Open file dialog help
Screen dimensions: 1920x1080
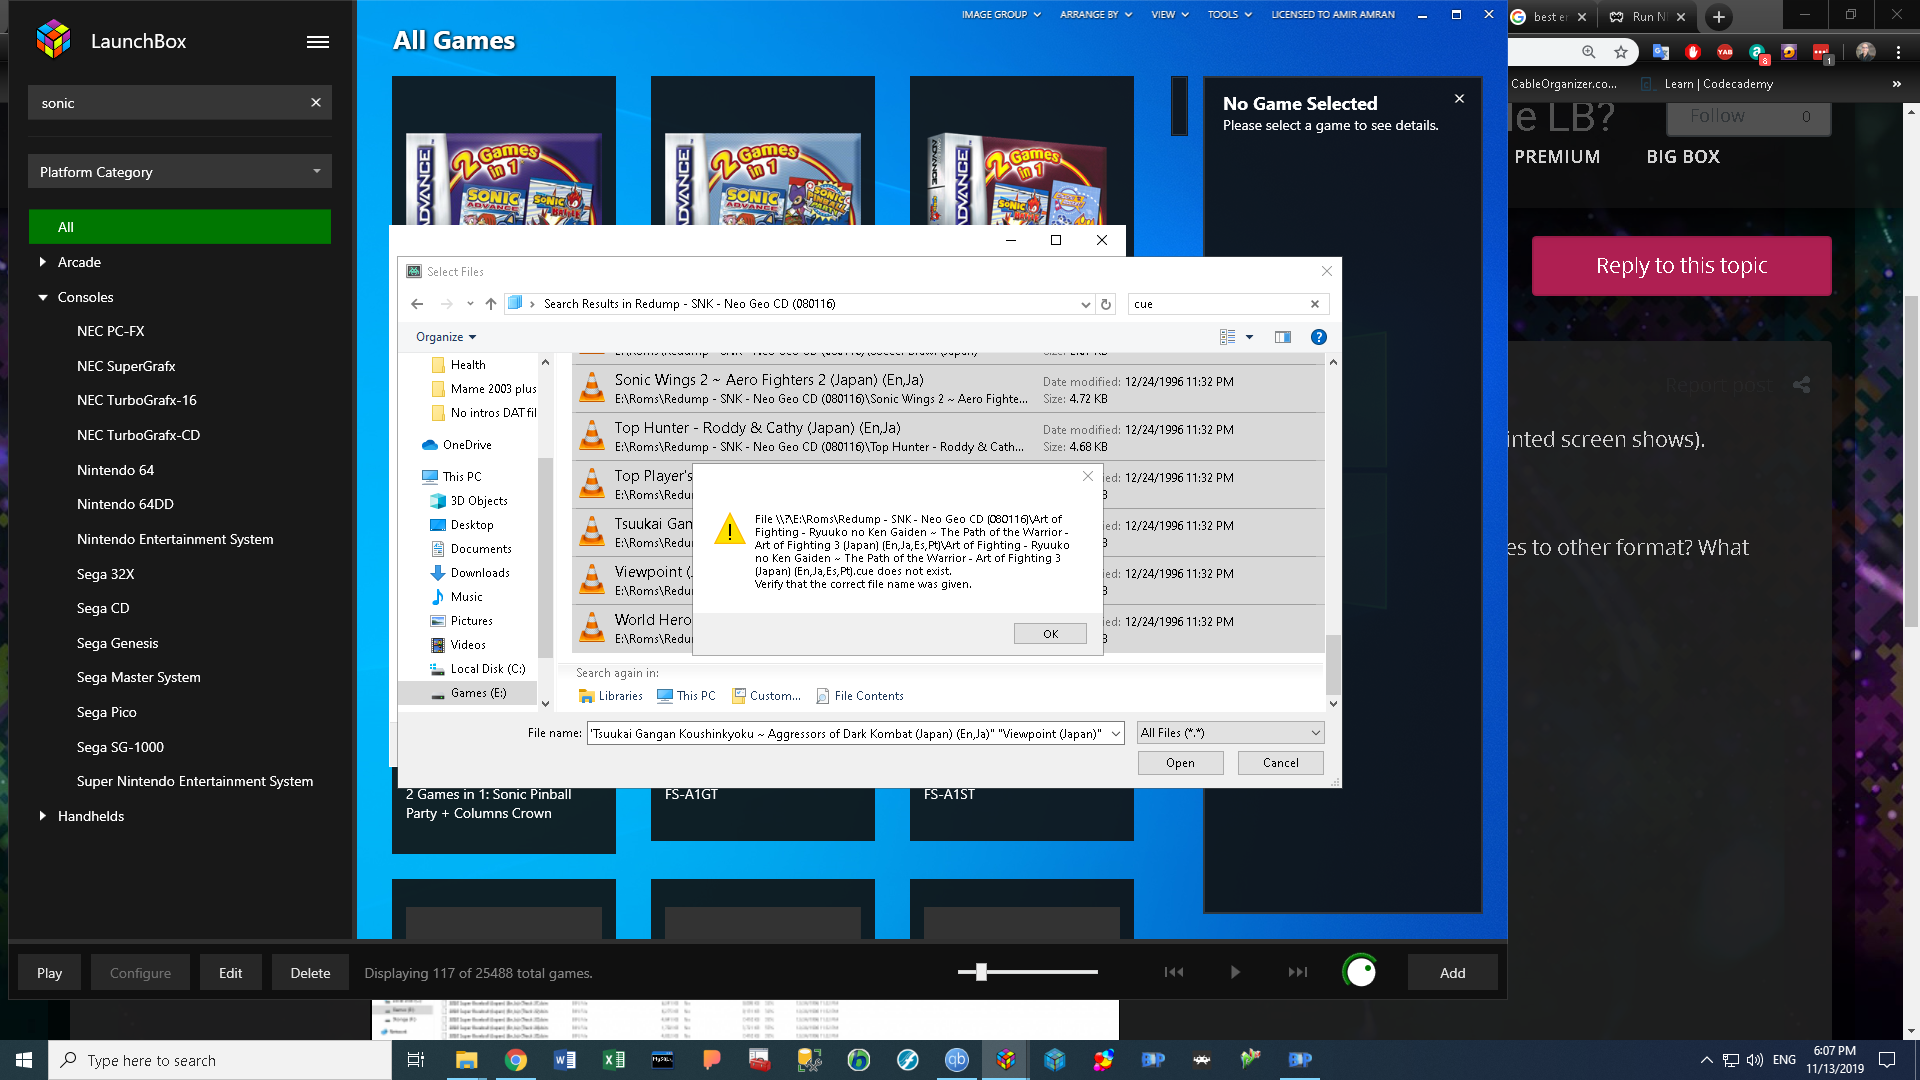1319,337
